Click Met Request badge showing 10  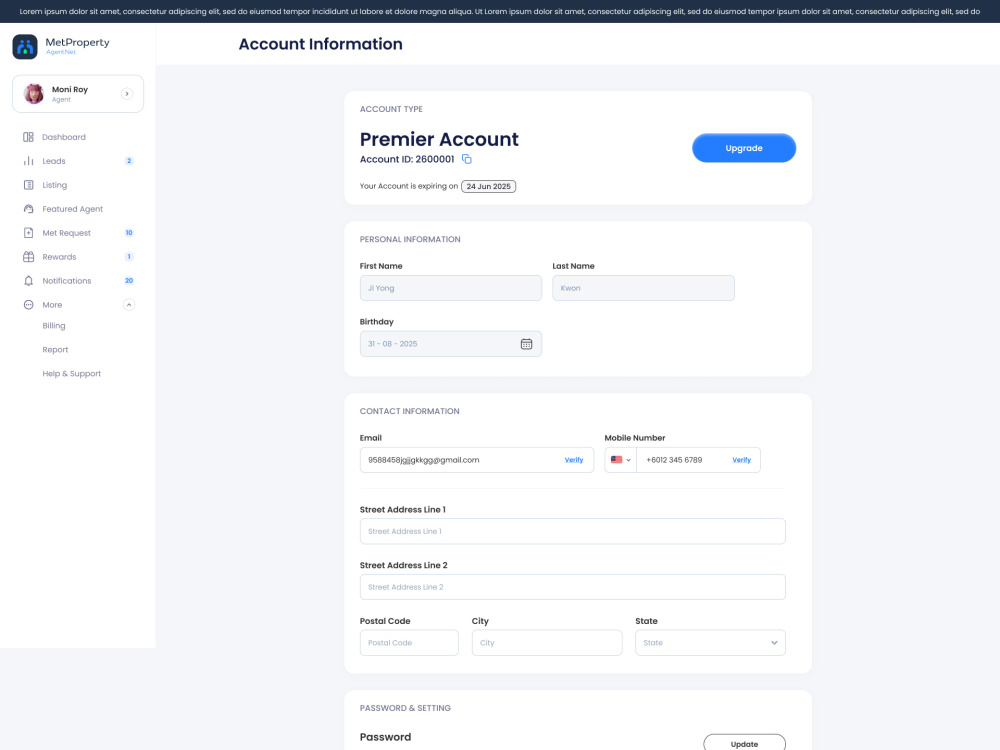tap(129, 233)
